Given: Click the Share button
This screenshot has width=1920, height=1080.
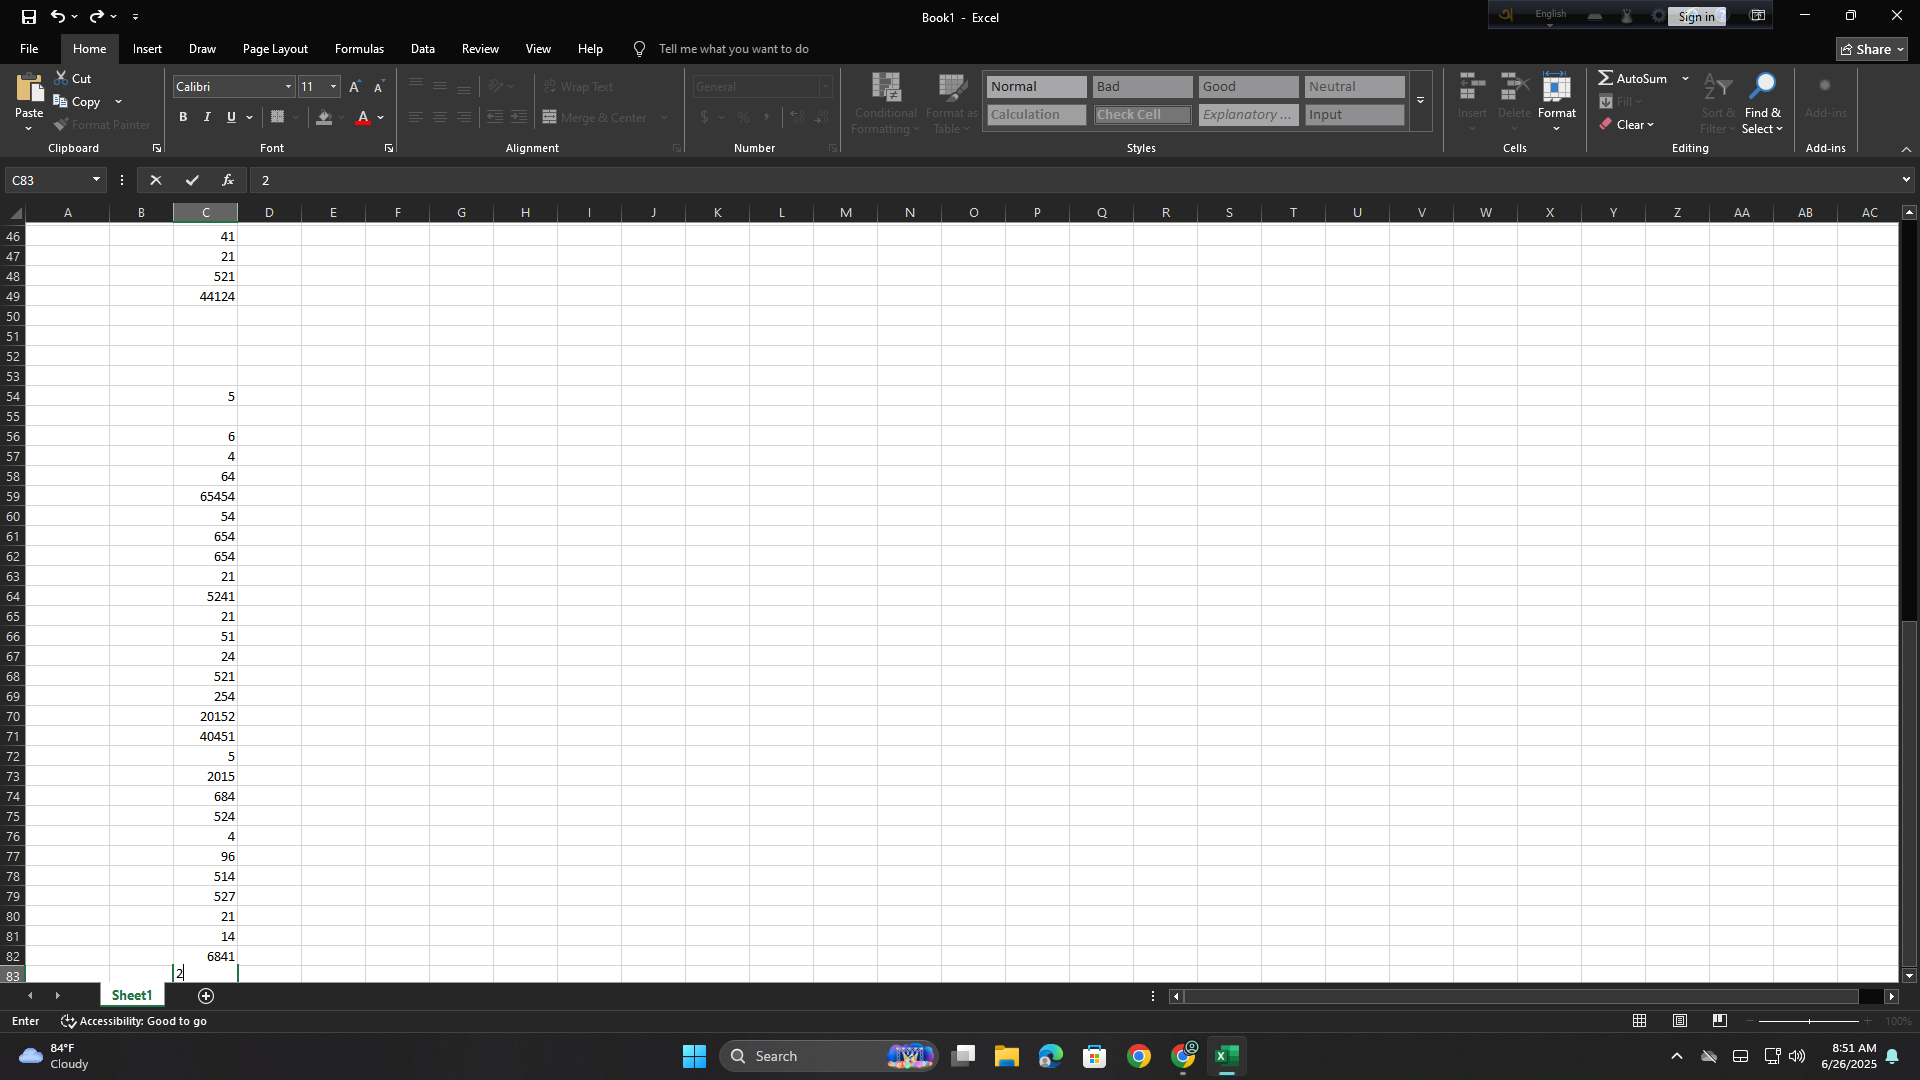Looking at the screenshot, I should [x=1872, y=49].
